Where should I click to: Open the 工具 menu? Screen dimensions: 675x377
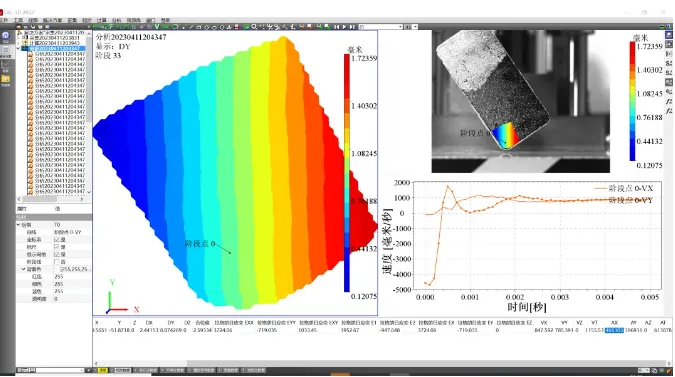tap(19, 20)
